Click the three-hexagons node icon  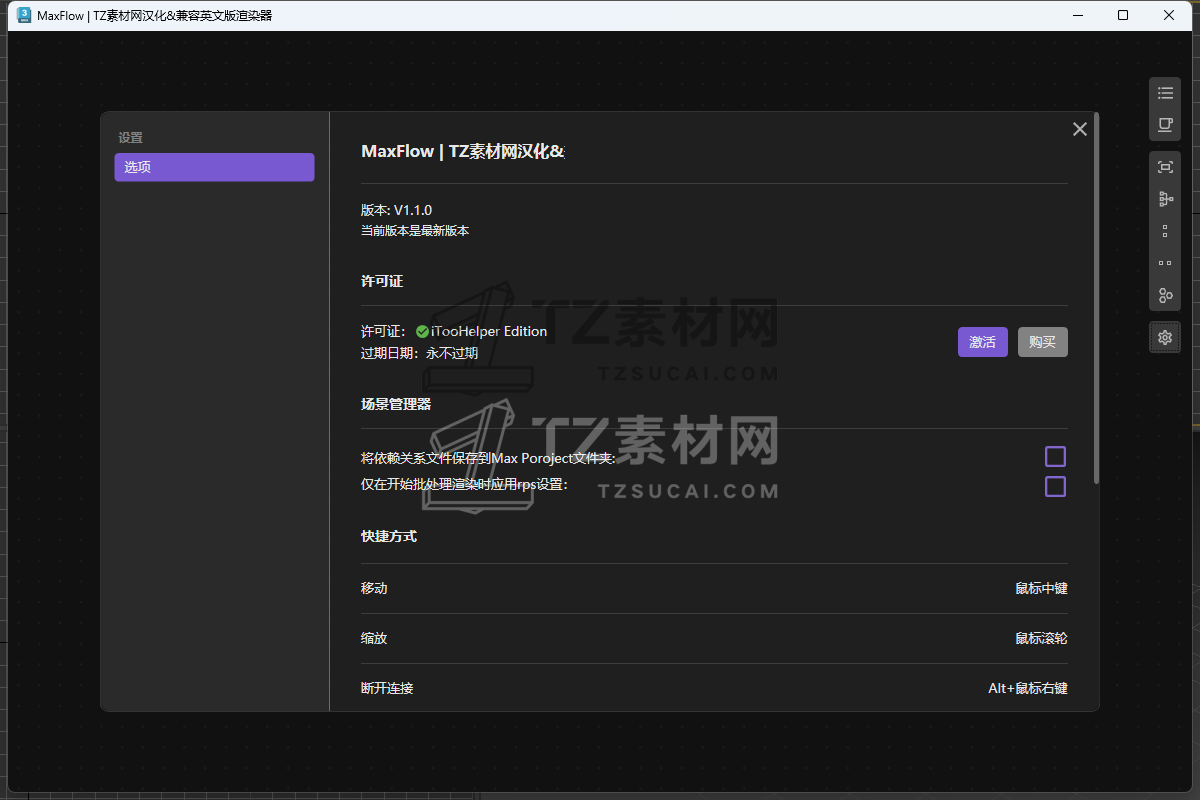1165,295
